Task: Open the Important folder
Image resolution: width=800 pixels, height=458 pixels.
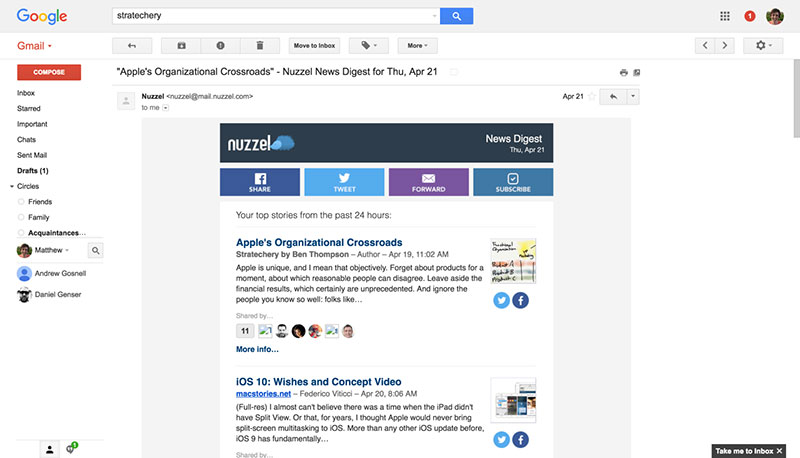Action: pyautogui.click(x=32, y=124)
